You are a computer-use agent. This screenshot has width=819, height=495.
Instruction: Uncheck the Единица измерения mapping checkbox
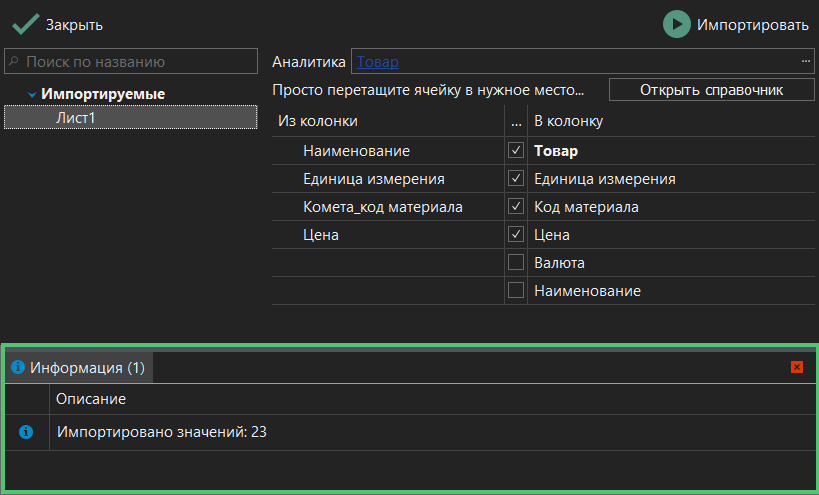point(516,178)
